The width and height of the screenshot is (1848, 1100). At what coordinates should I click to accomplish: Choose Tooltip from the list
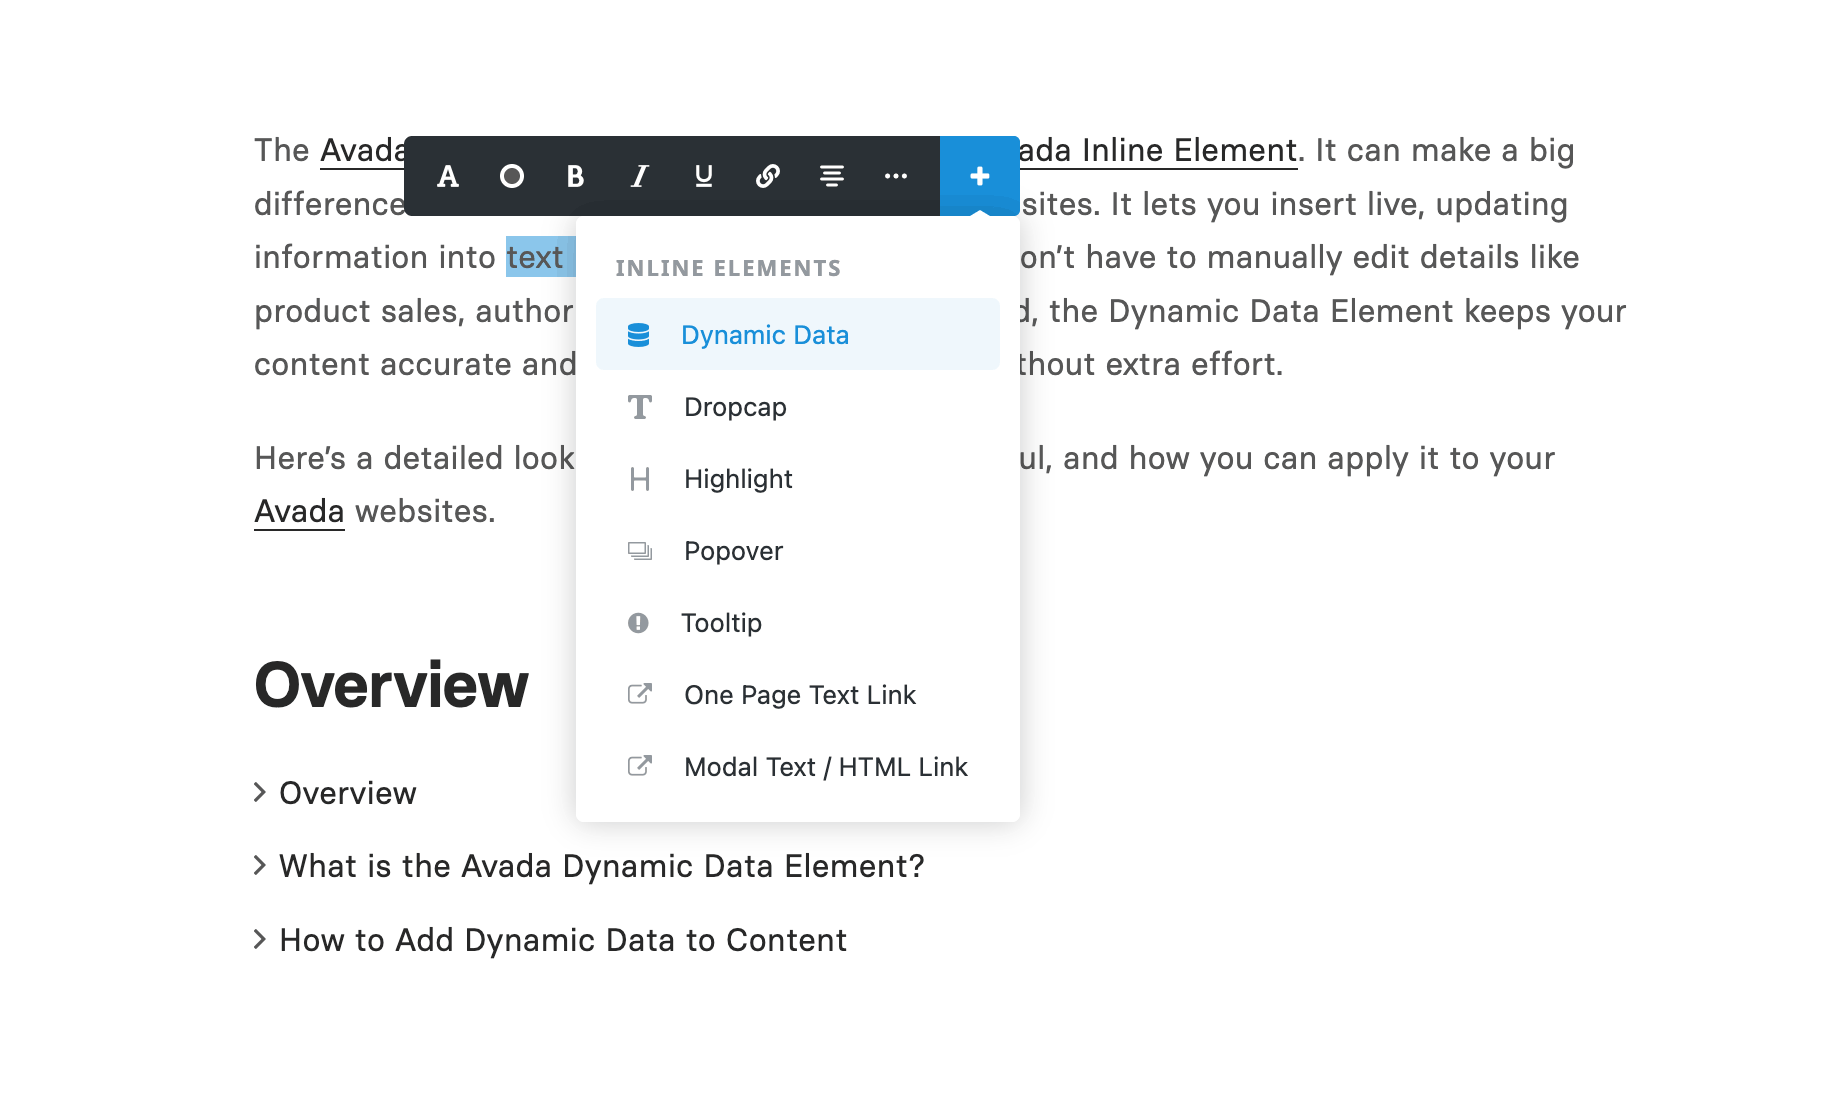click(x=798, y=623)
